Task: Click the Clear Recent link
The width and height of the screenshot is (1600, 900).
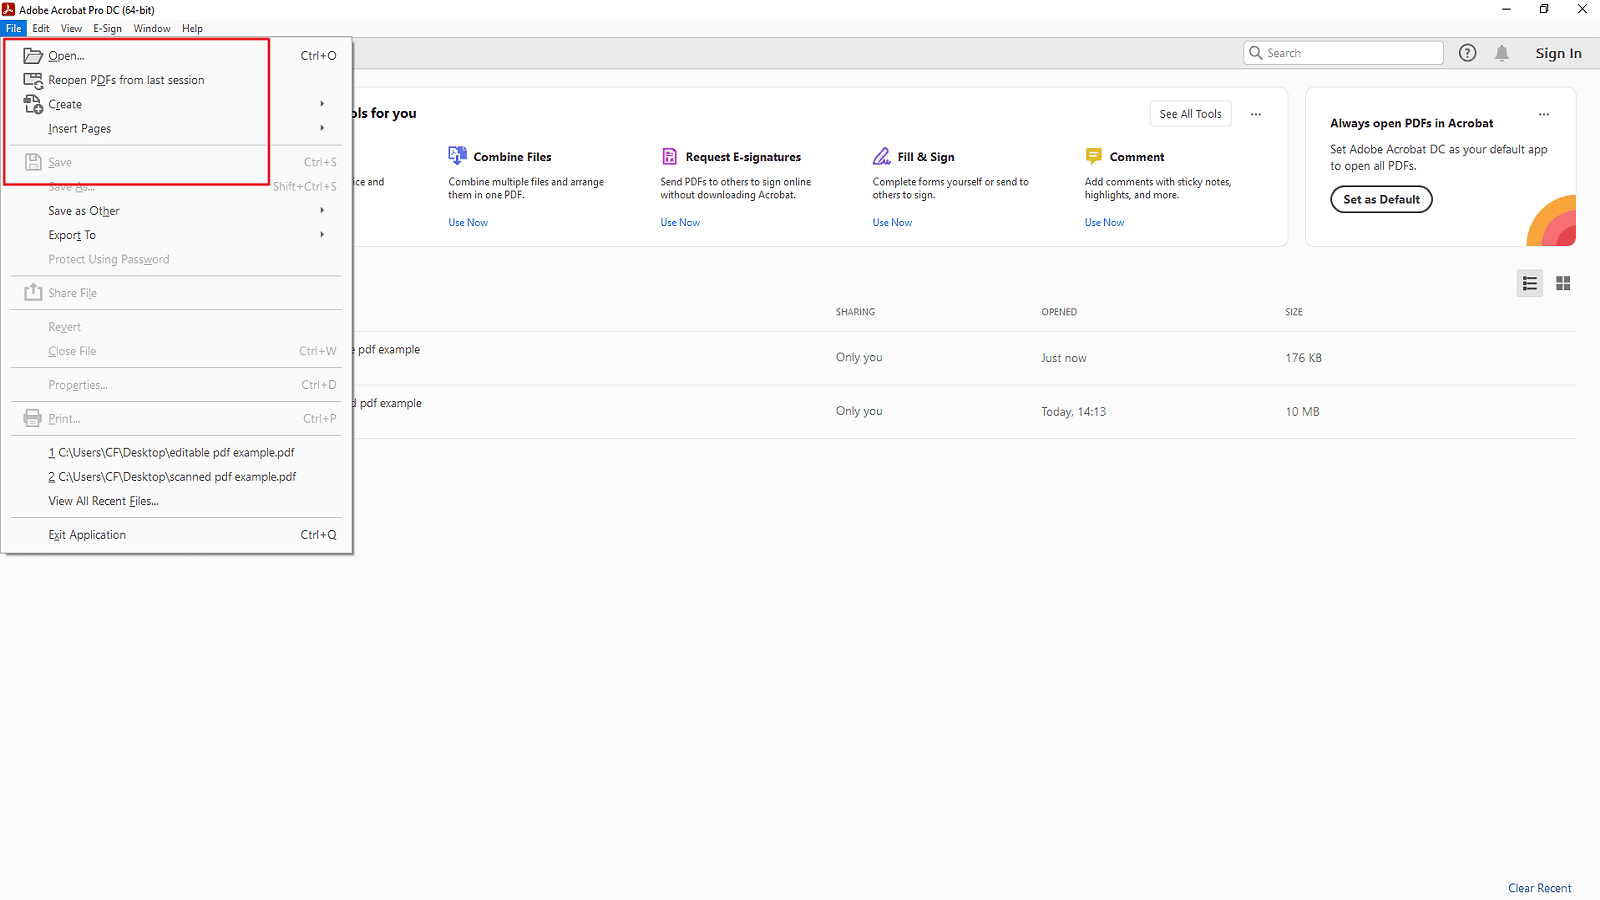Action: coord(1539,888)
